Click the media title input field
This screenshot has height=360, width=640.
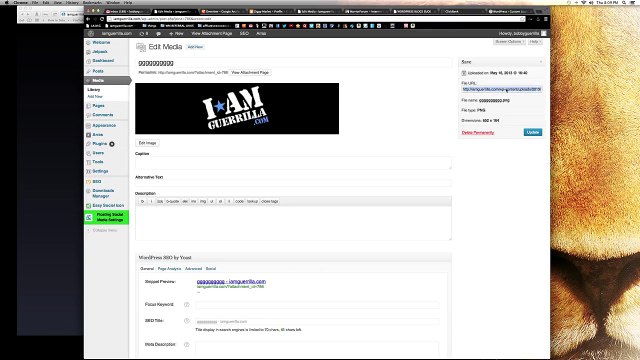pyautogui.click(x=293, y=63)
